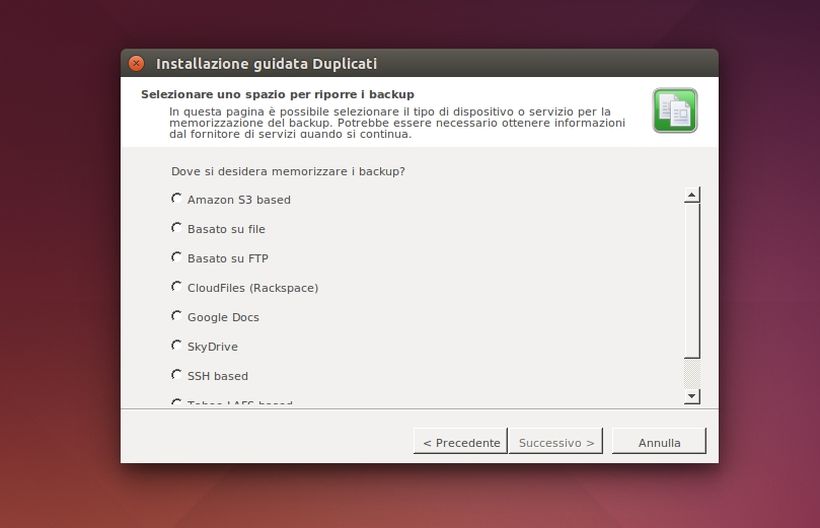Click the green Duplicati documents icon

pyautogui.click(x=675, y=110)
